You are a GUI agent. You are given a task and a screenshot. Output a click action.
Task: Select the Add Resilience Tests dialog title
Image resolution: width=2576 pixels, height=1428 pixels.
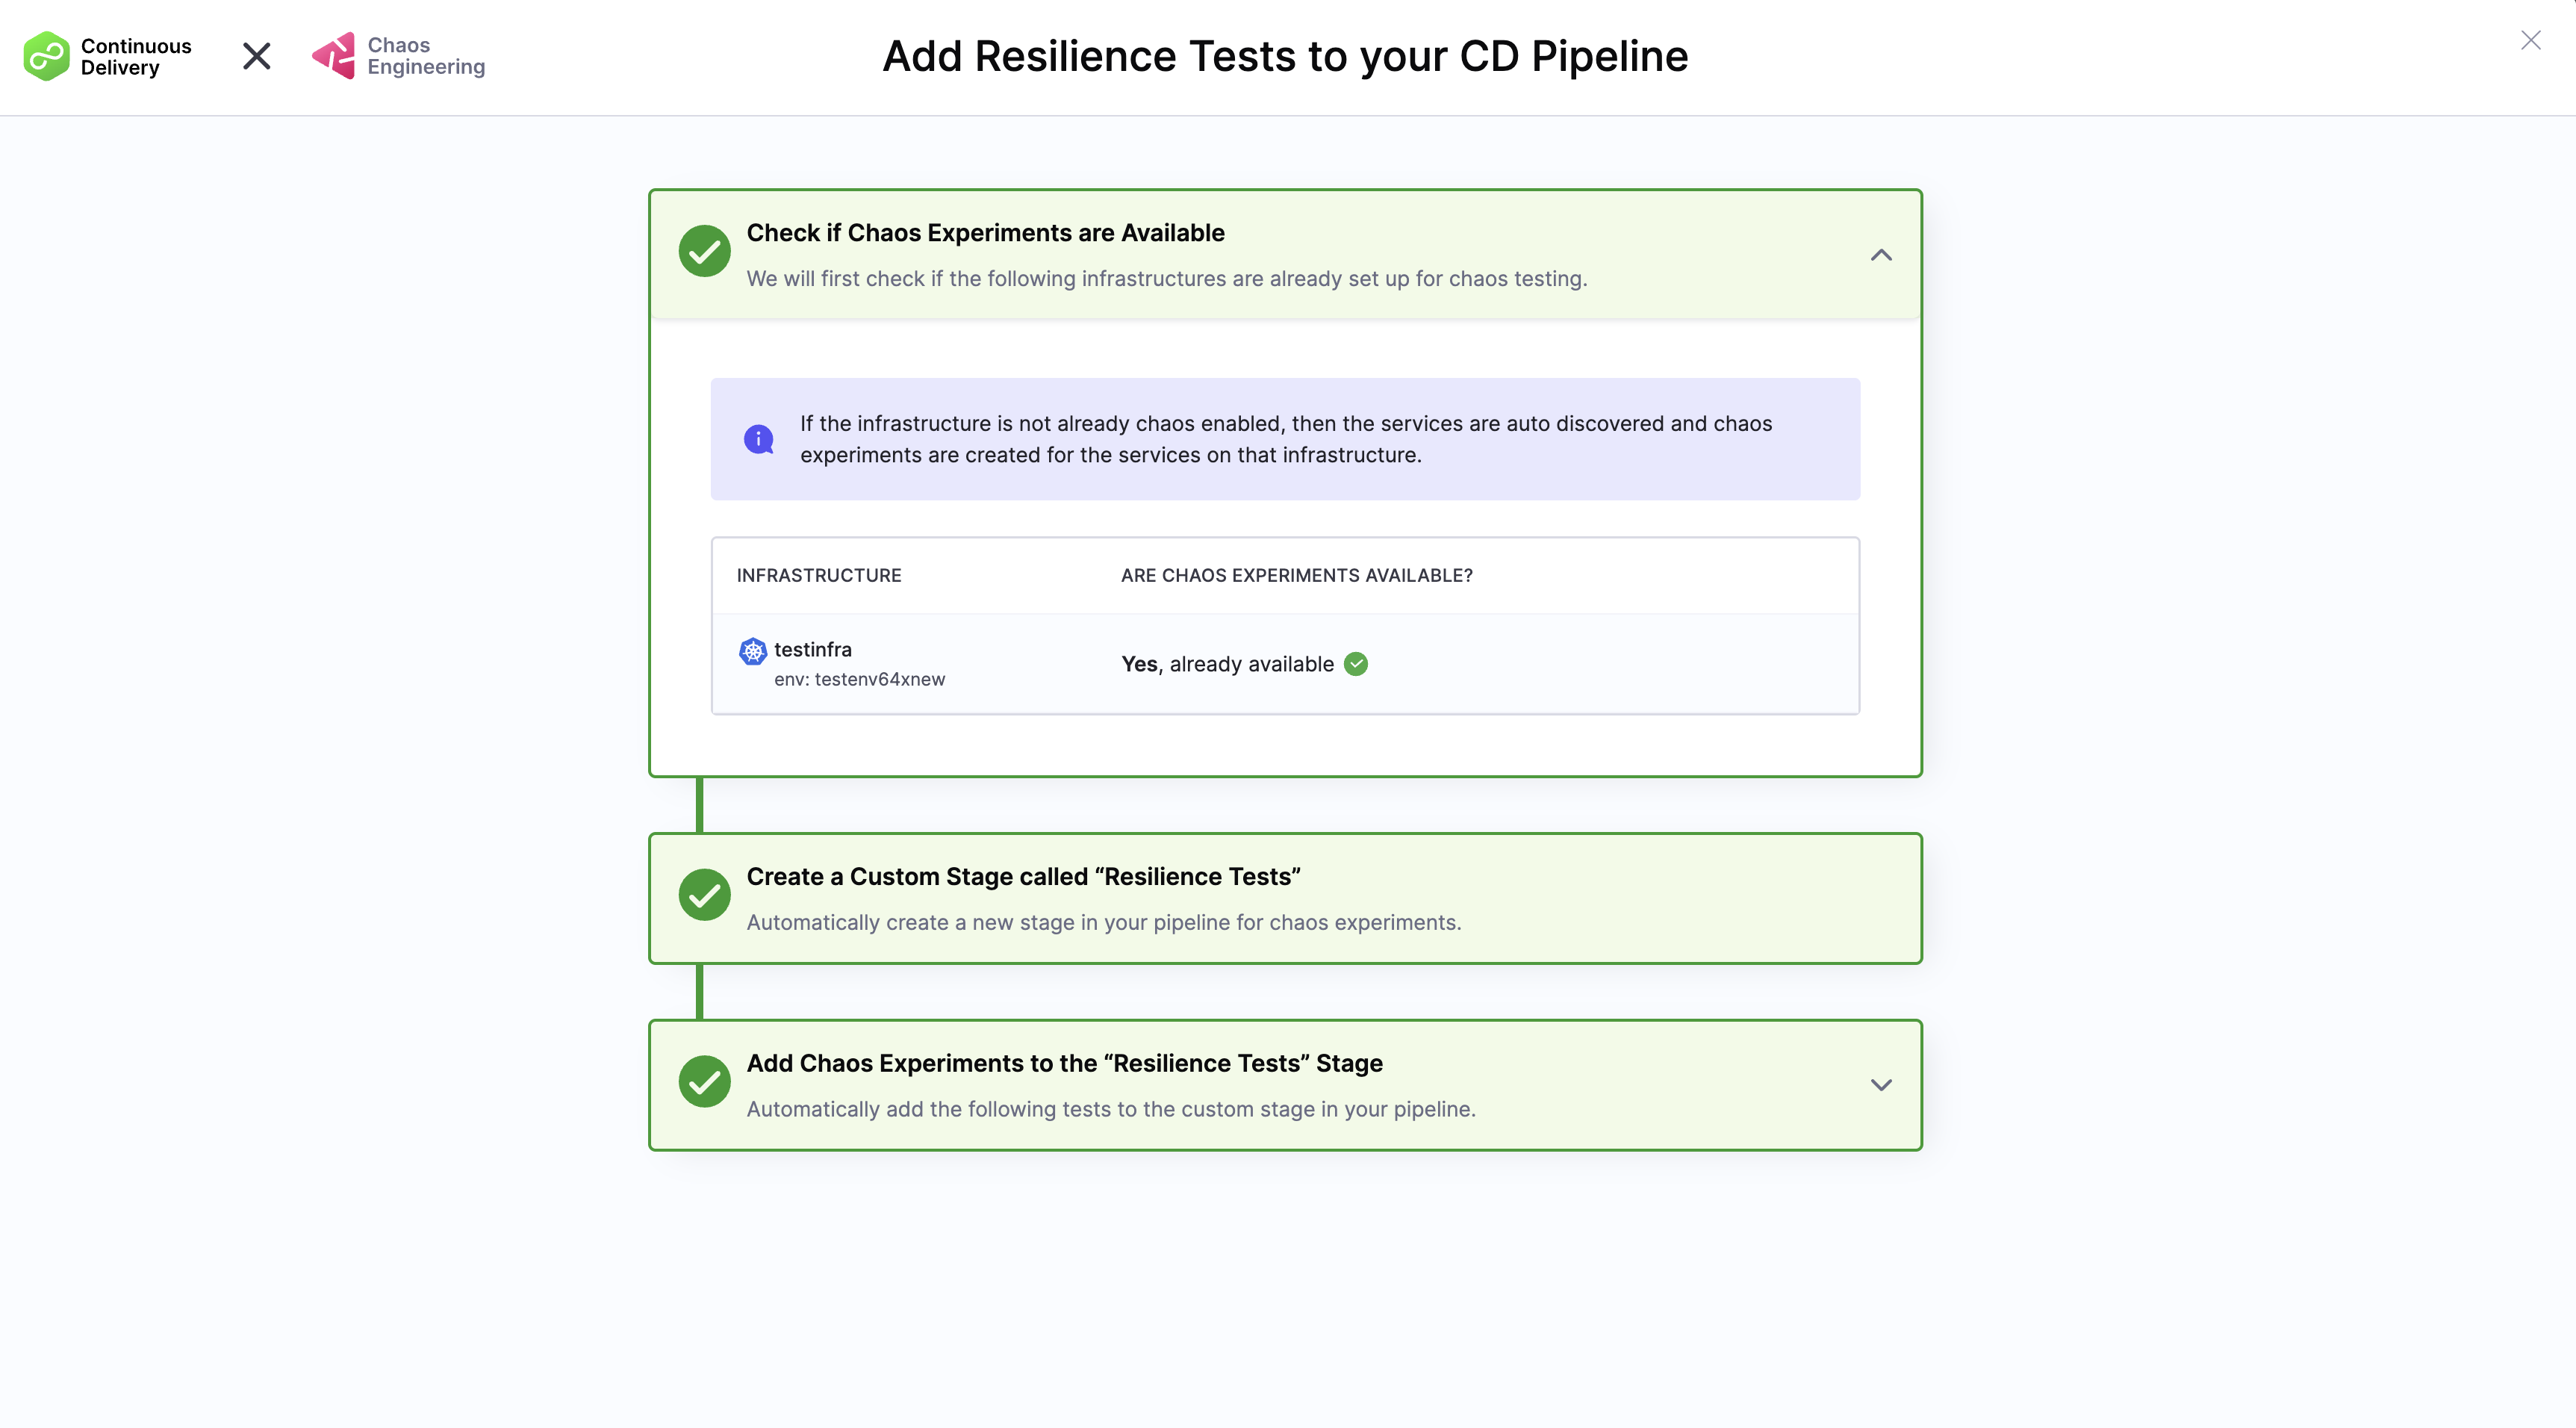(x=1285, y=56)
